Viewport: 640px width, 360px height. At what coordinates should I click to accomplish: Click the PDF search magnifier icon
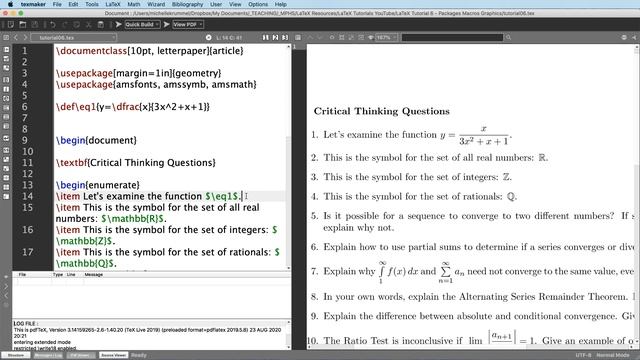pyautogui.click(x=508, y=38)
